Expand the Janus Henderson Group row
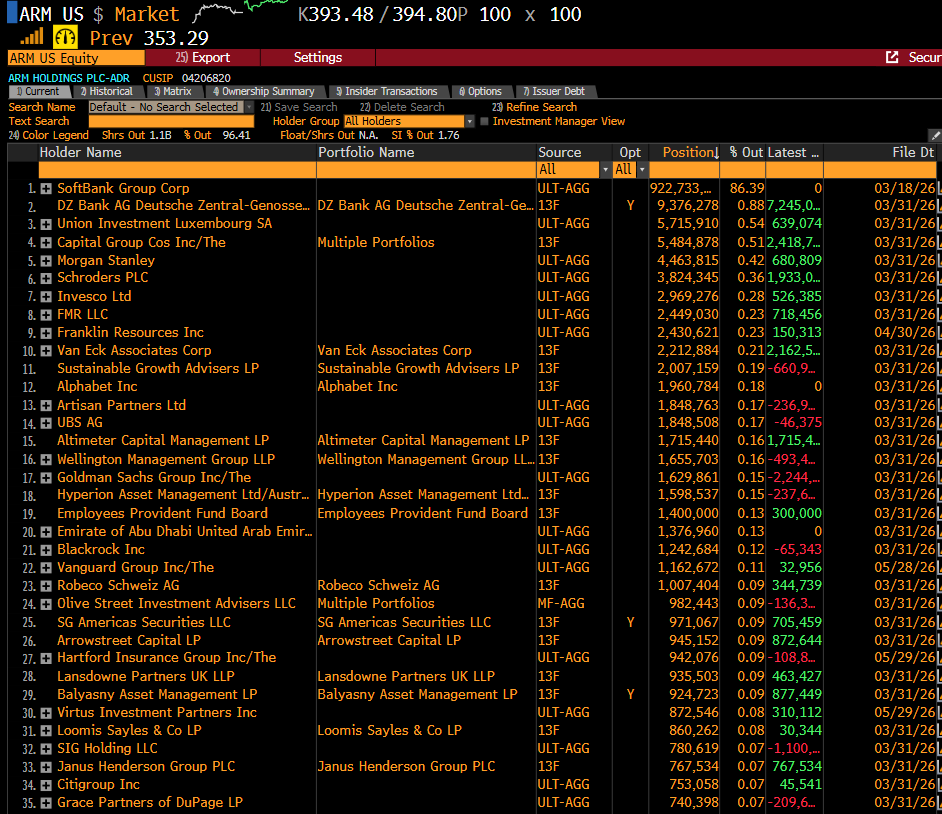The image size is (942, 814). (46, 767)
